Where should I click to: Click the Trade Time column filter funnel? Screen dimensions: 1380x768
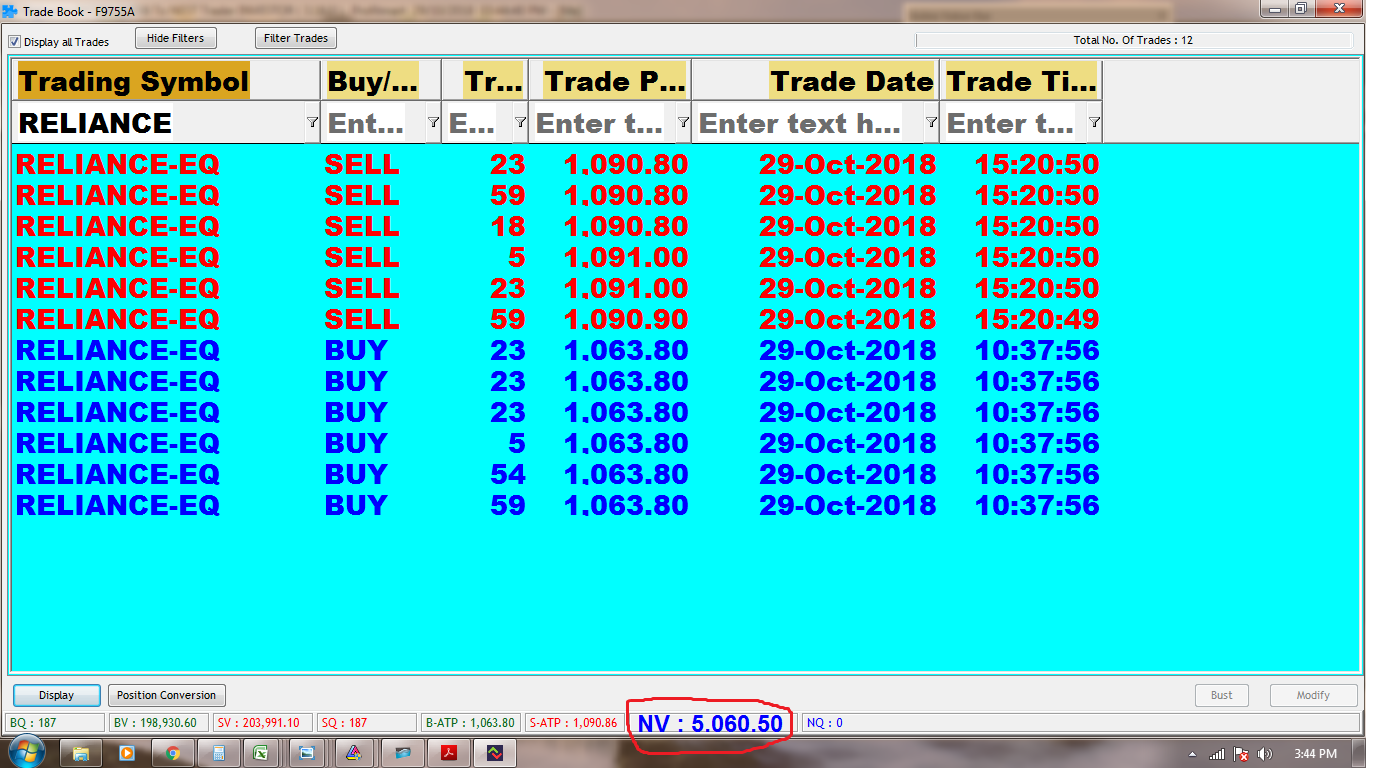[1094, 122]
